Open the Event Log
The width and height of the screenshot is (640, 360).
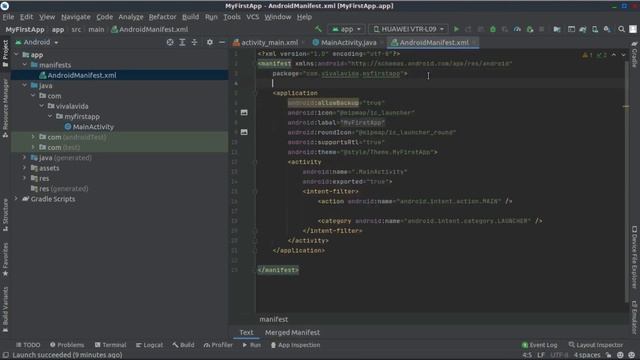539,345
